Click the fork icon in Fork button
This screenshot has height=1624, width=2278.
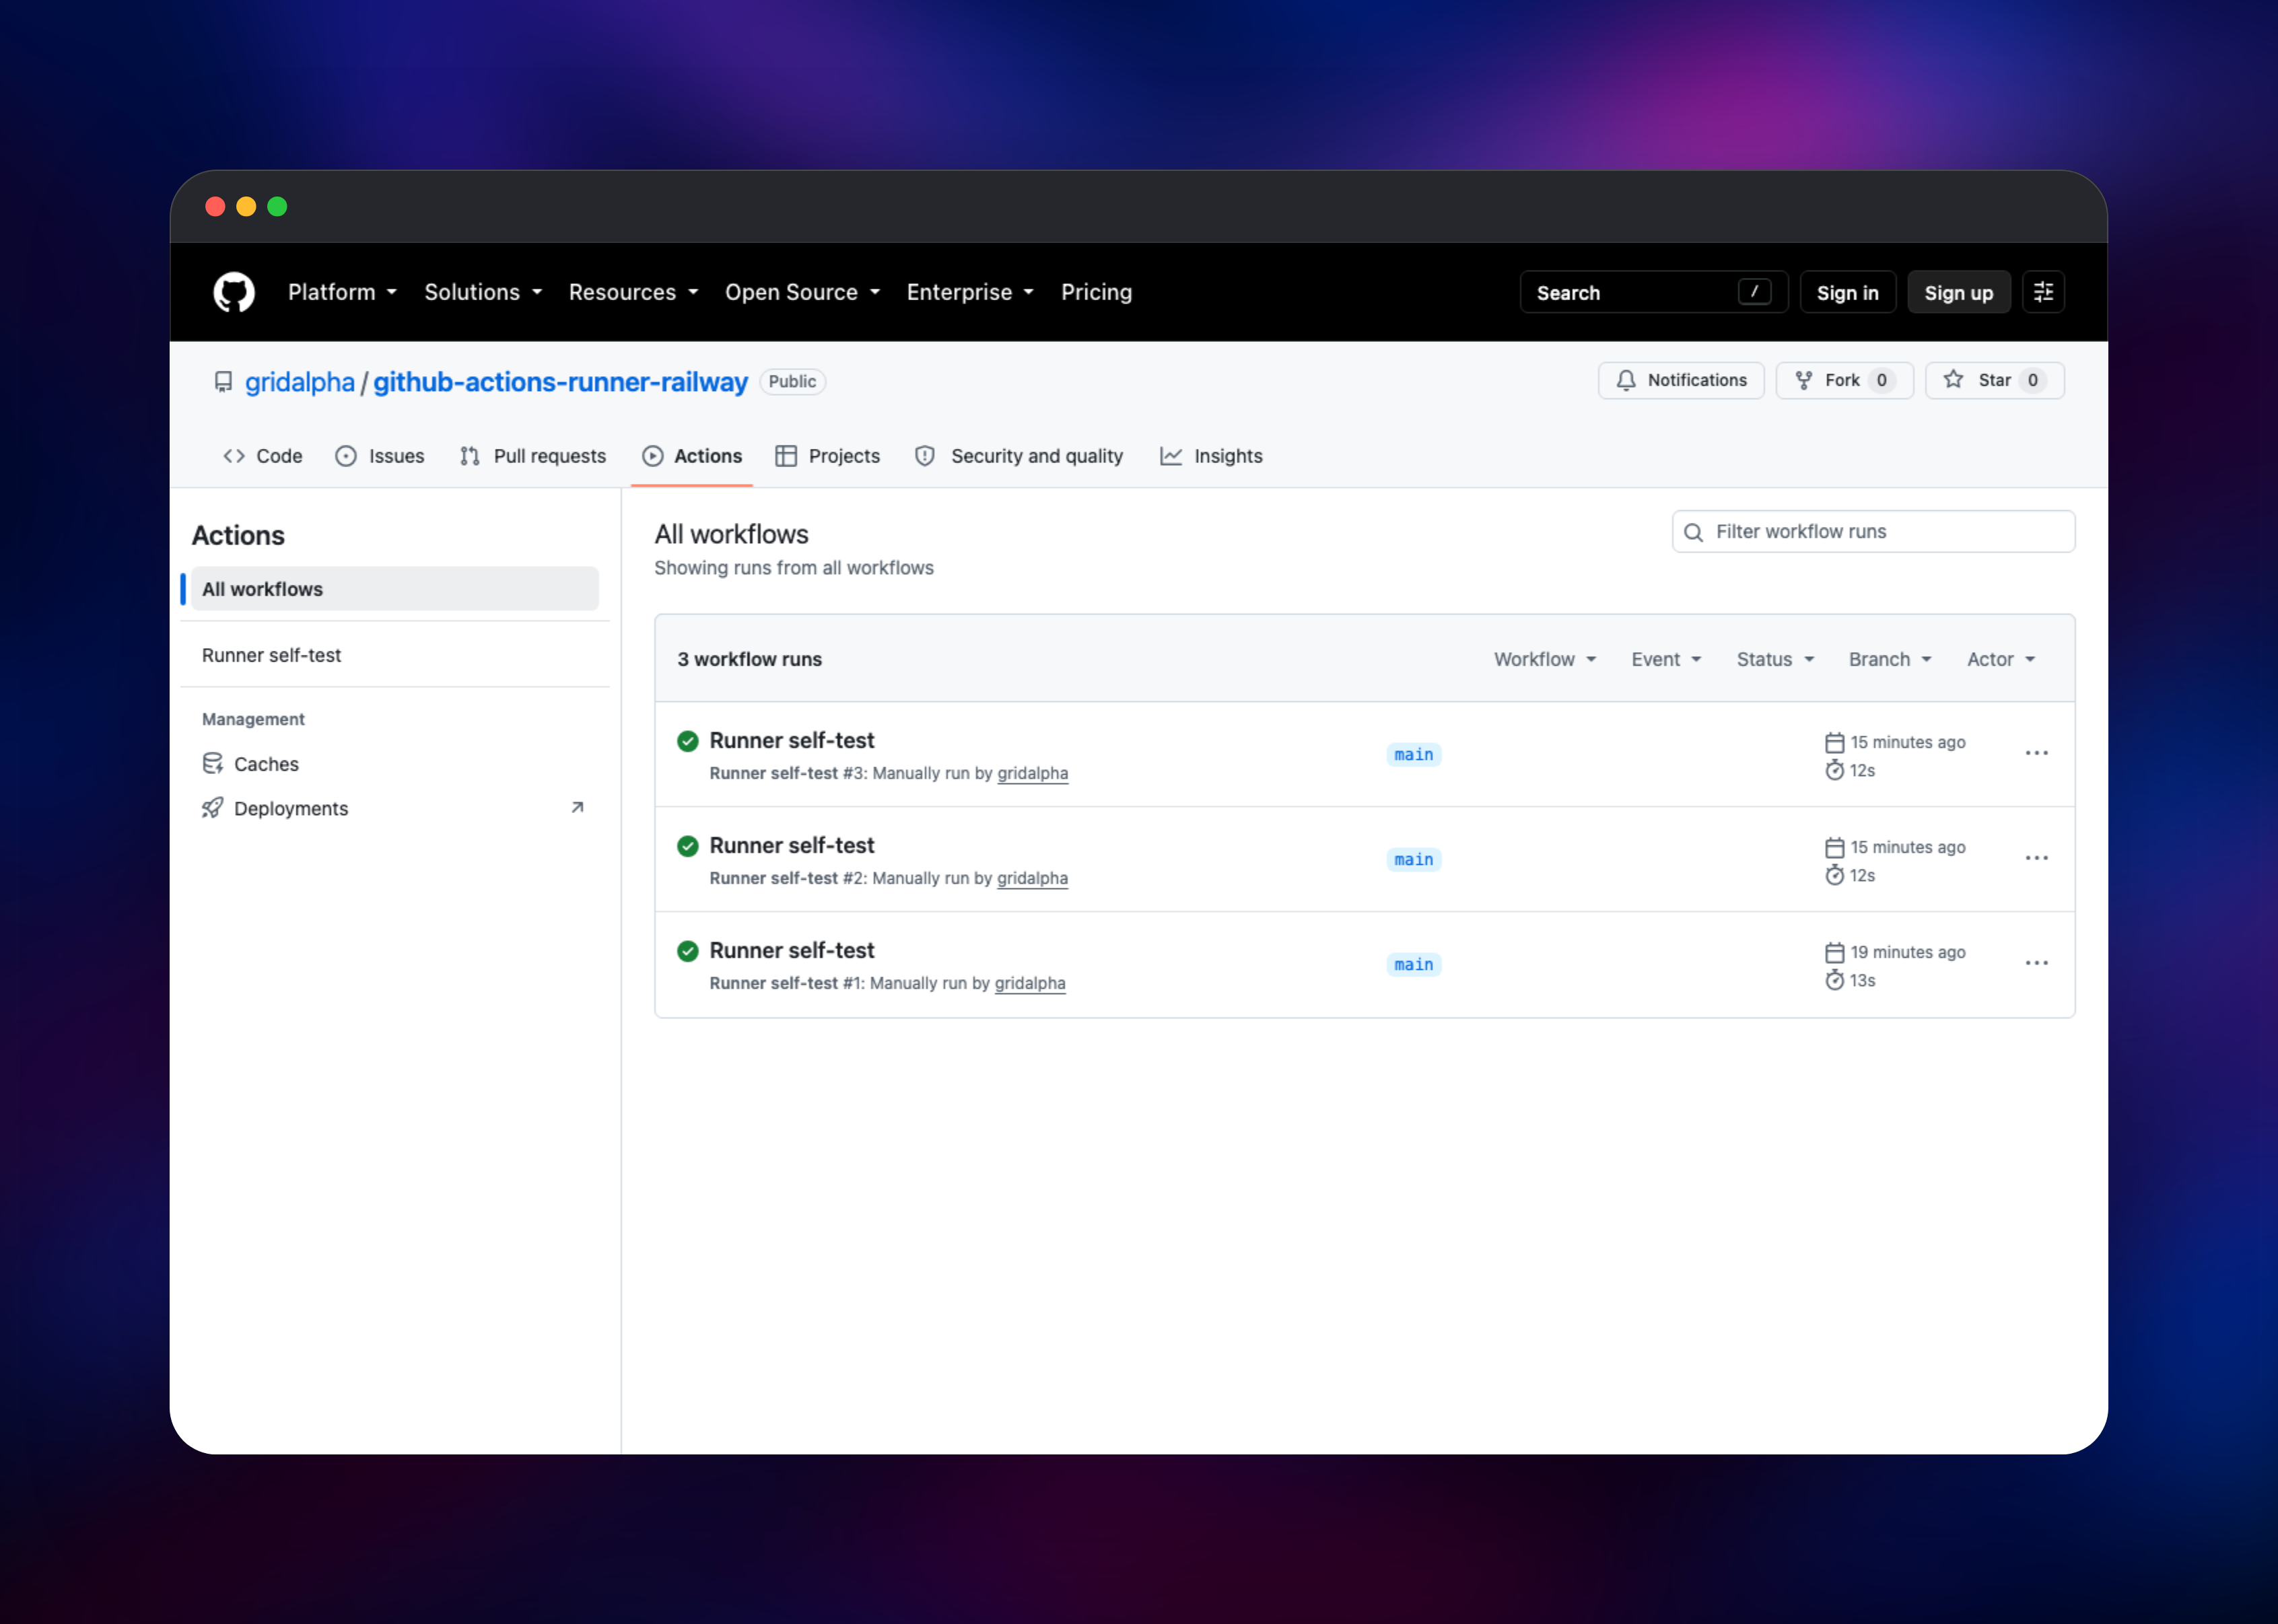tap(1803, 380)
